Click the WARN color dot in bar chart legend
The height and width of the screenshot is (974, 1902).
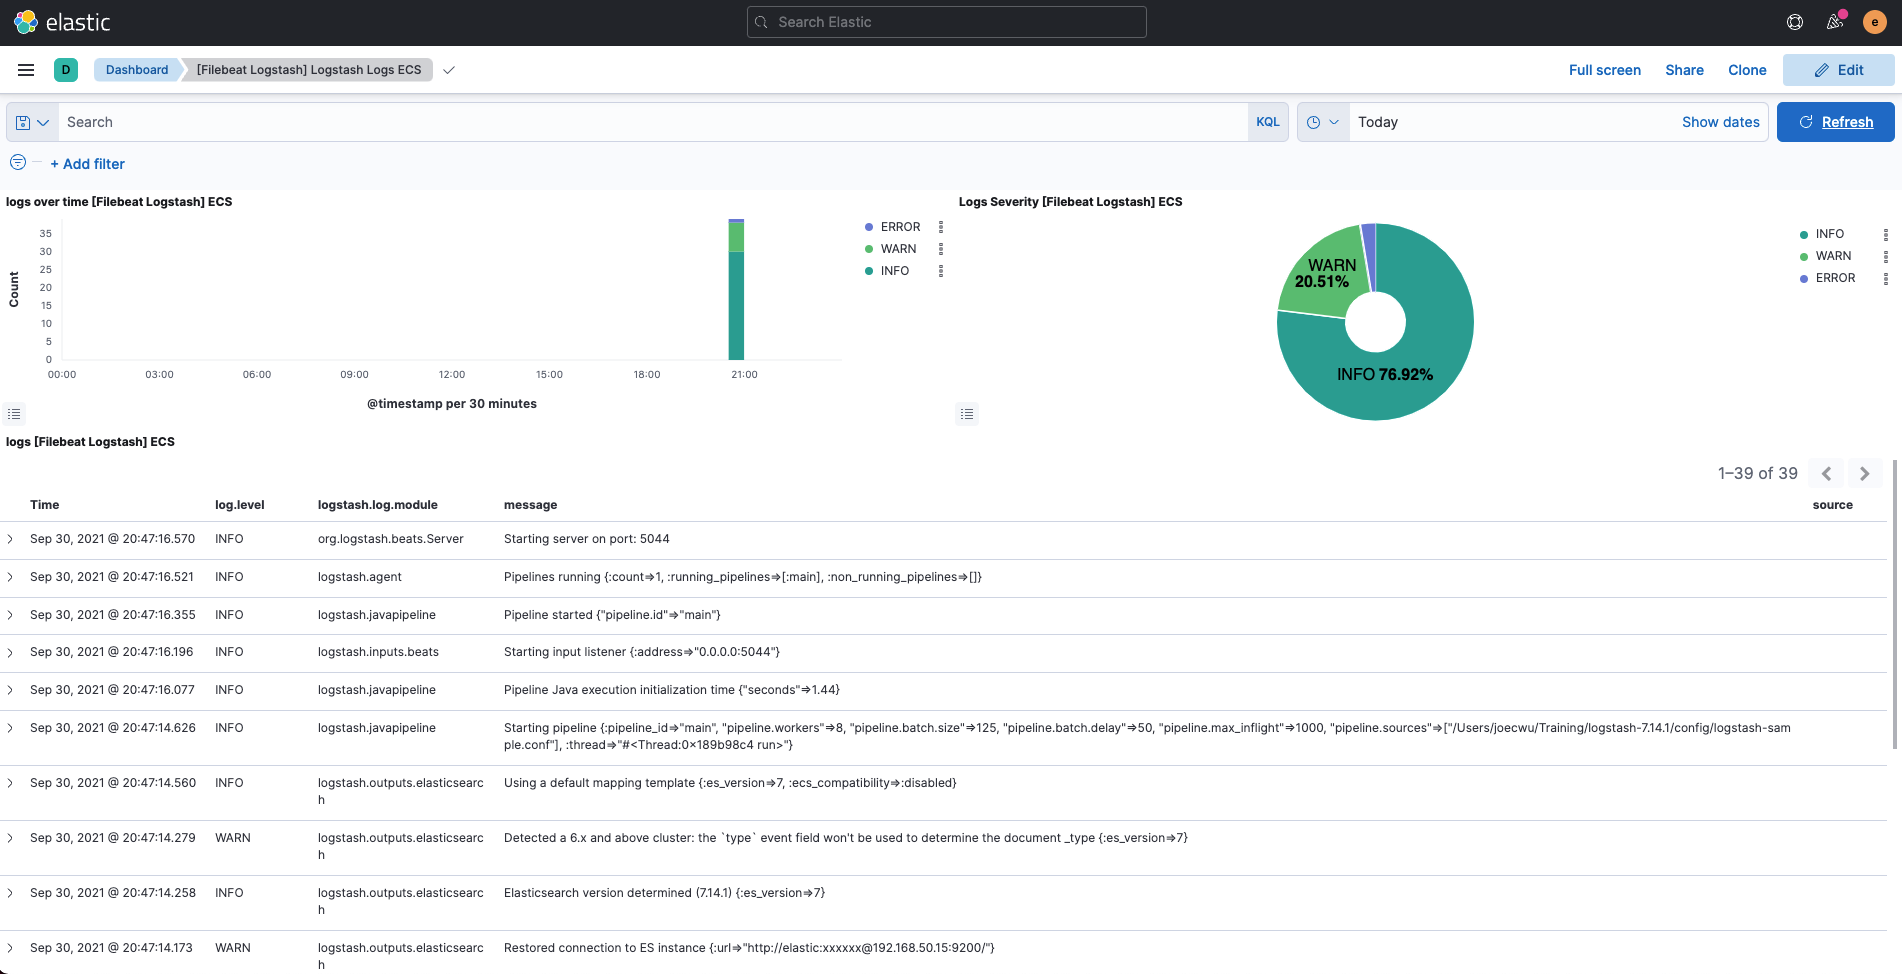869,249
